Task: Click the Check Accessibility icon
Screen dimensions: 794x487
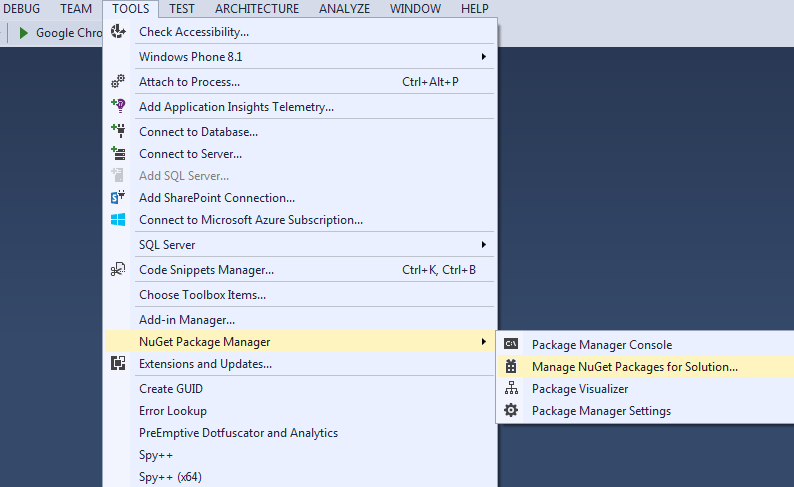Action: pos(118,31)
